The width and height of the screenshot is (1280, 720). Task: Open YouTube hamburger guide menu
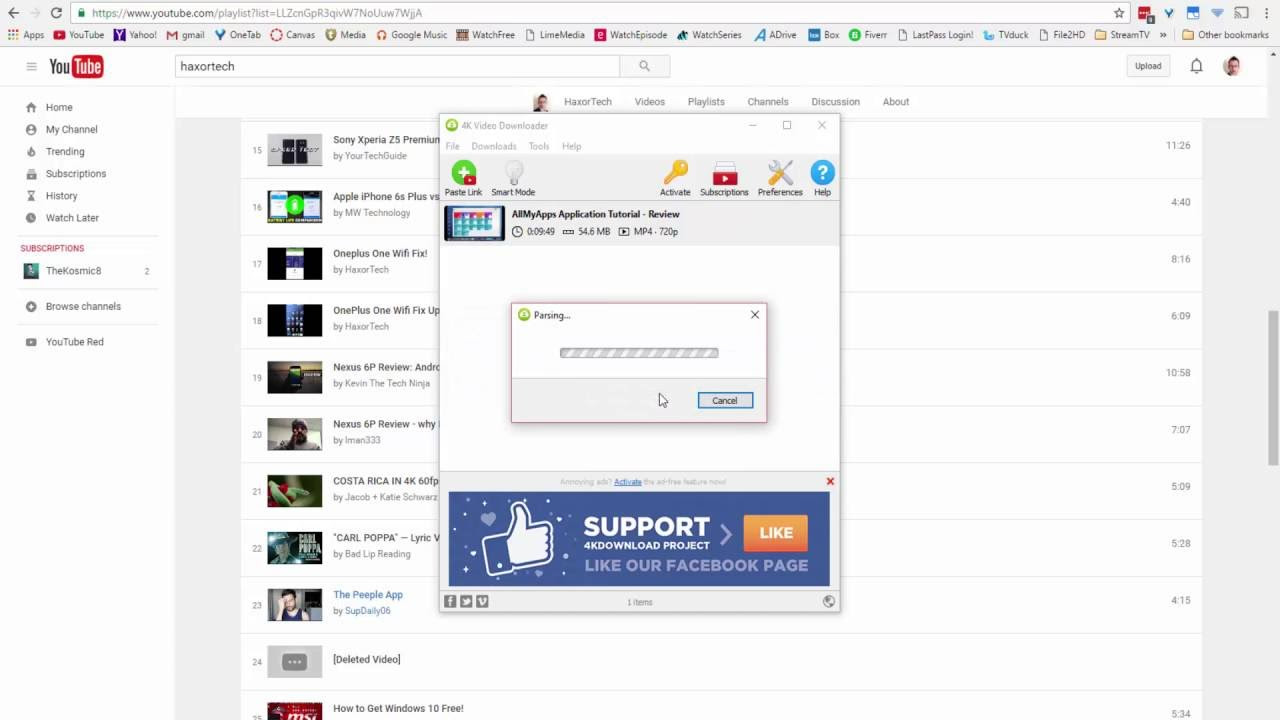click(31, 66)
